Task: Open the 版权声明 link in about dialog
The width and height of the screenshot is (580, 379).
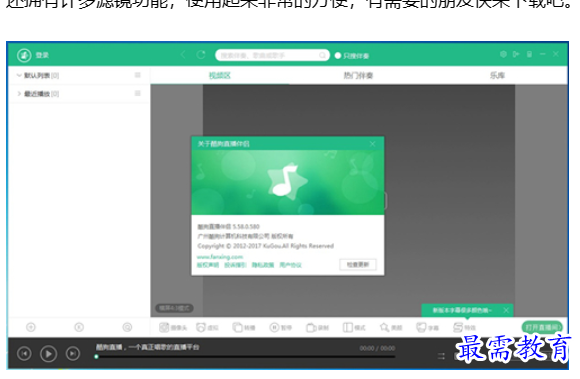Action: pyautogui.click(x=208, y=265)
